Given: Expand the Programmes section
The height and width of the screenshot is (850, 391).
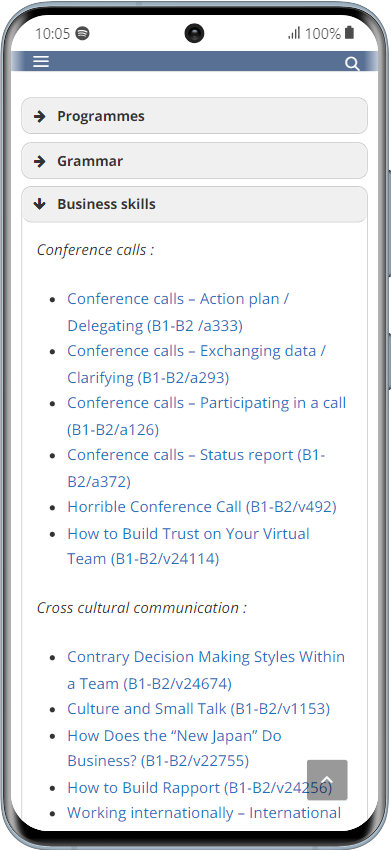Looking at the screenshot, I should click(x=194, y=116).
